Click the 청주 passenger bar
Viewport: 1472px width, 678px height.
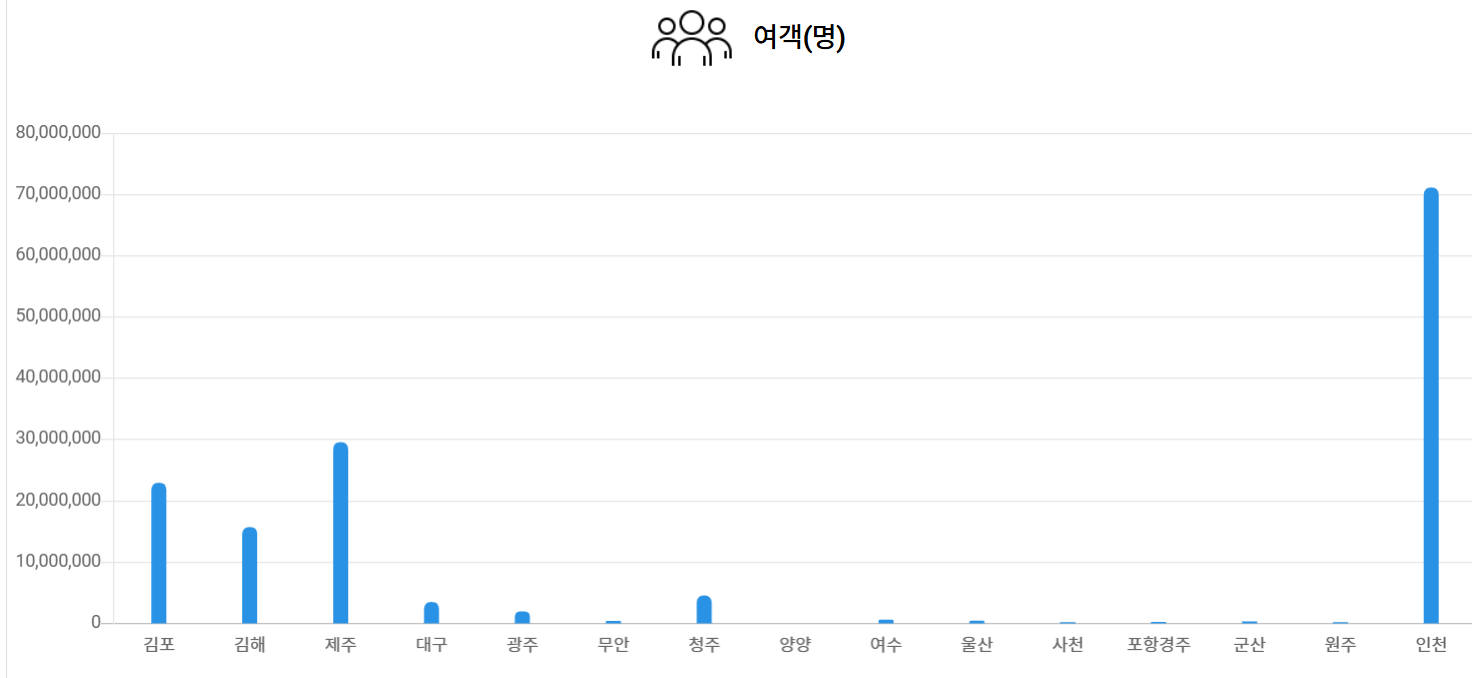[x=704, y=609]
